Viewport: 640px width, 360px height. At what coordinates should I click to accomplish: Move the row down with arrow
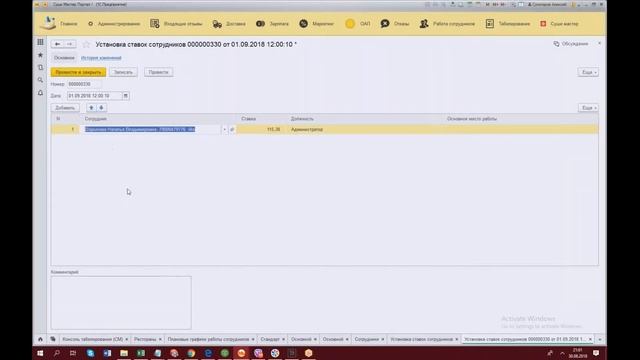tap(101, 108)
